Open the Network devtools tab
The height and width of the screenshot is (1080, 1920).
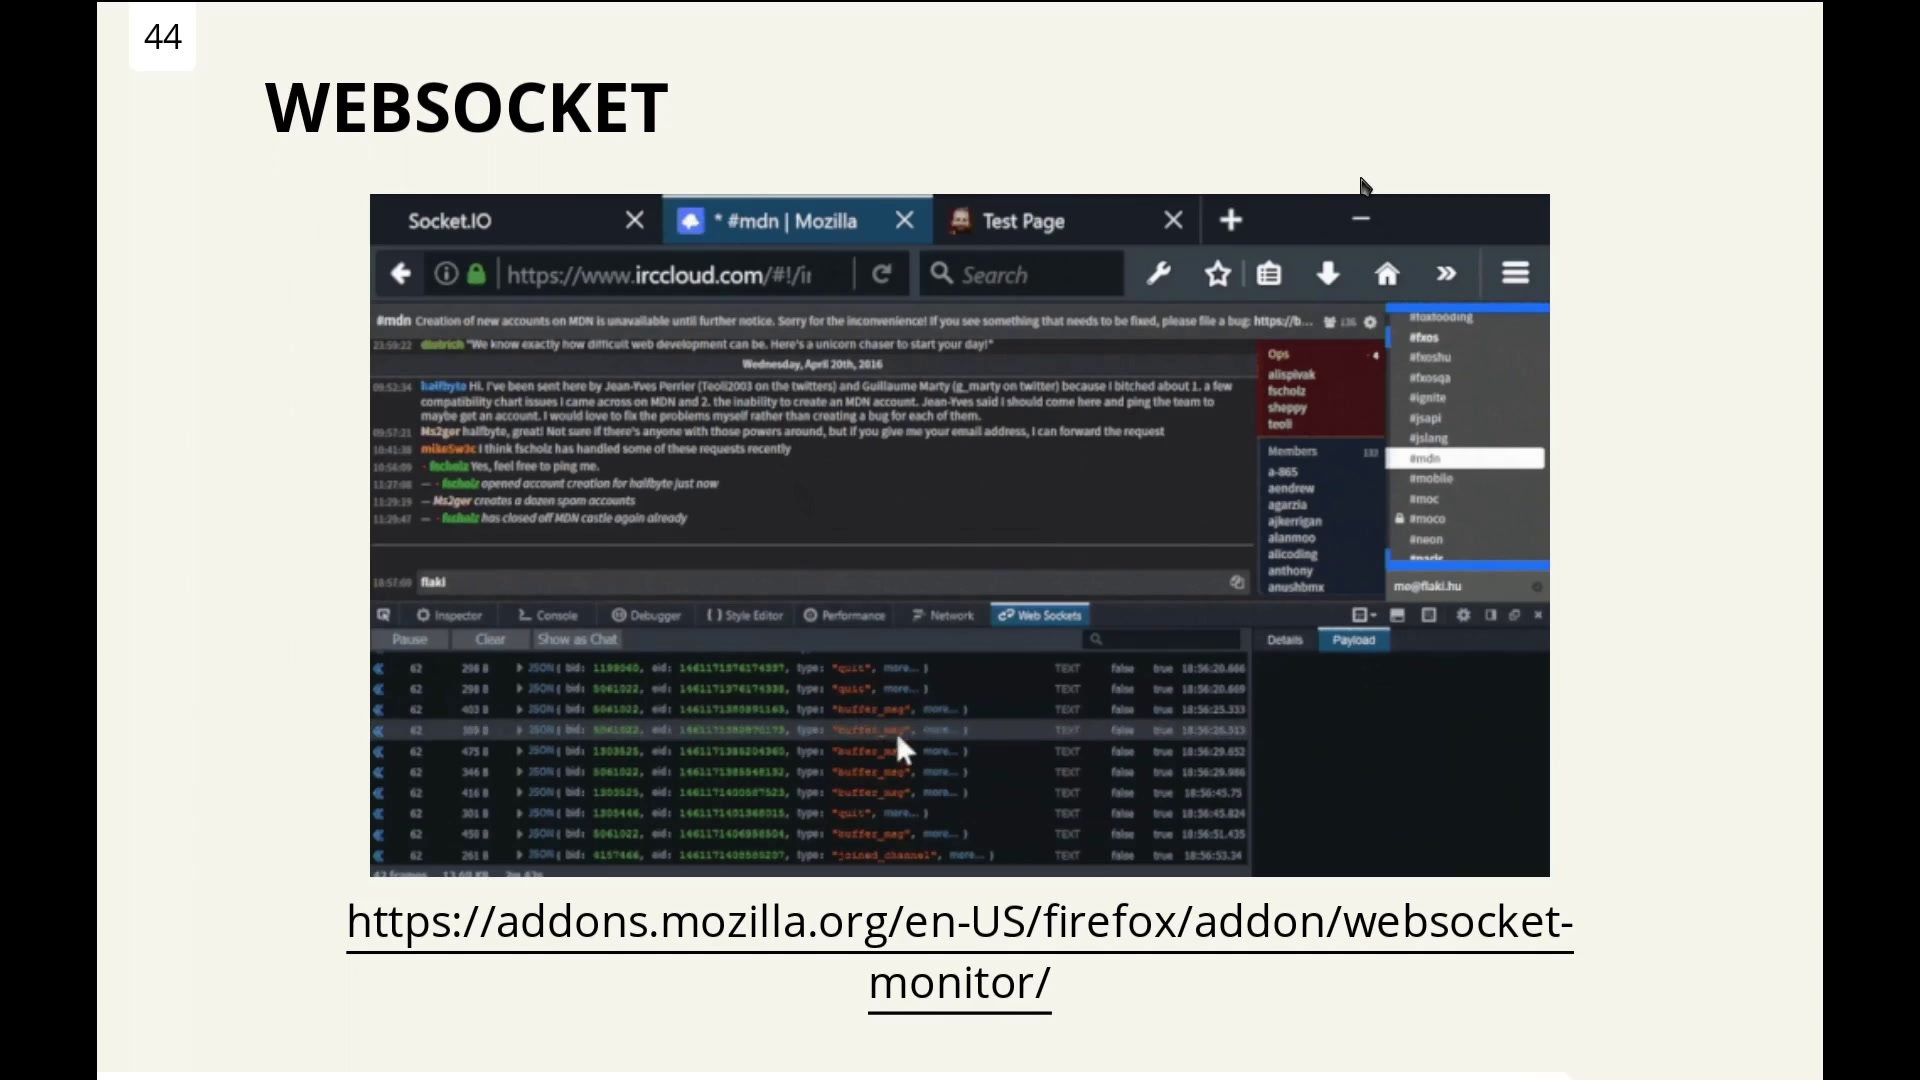click(x=943, y=616)
